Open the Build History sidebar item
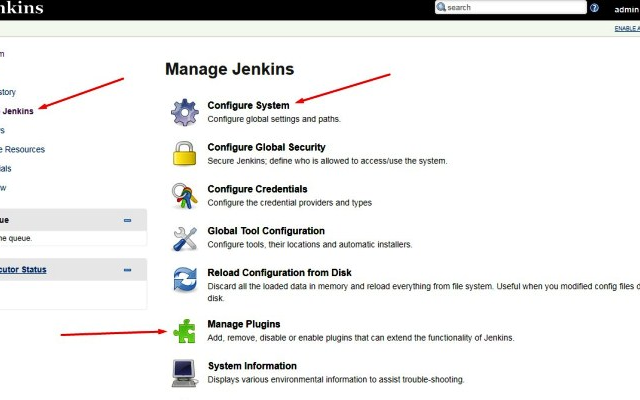Image resolution: width=640 pixels, height=400 pixels. [8, 92]
